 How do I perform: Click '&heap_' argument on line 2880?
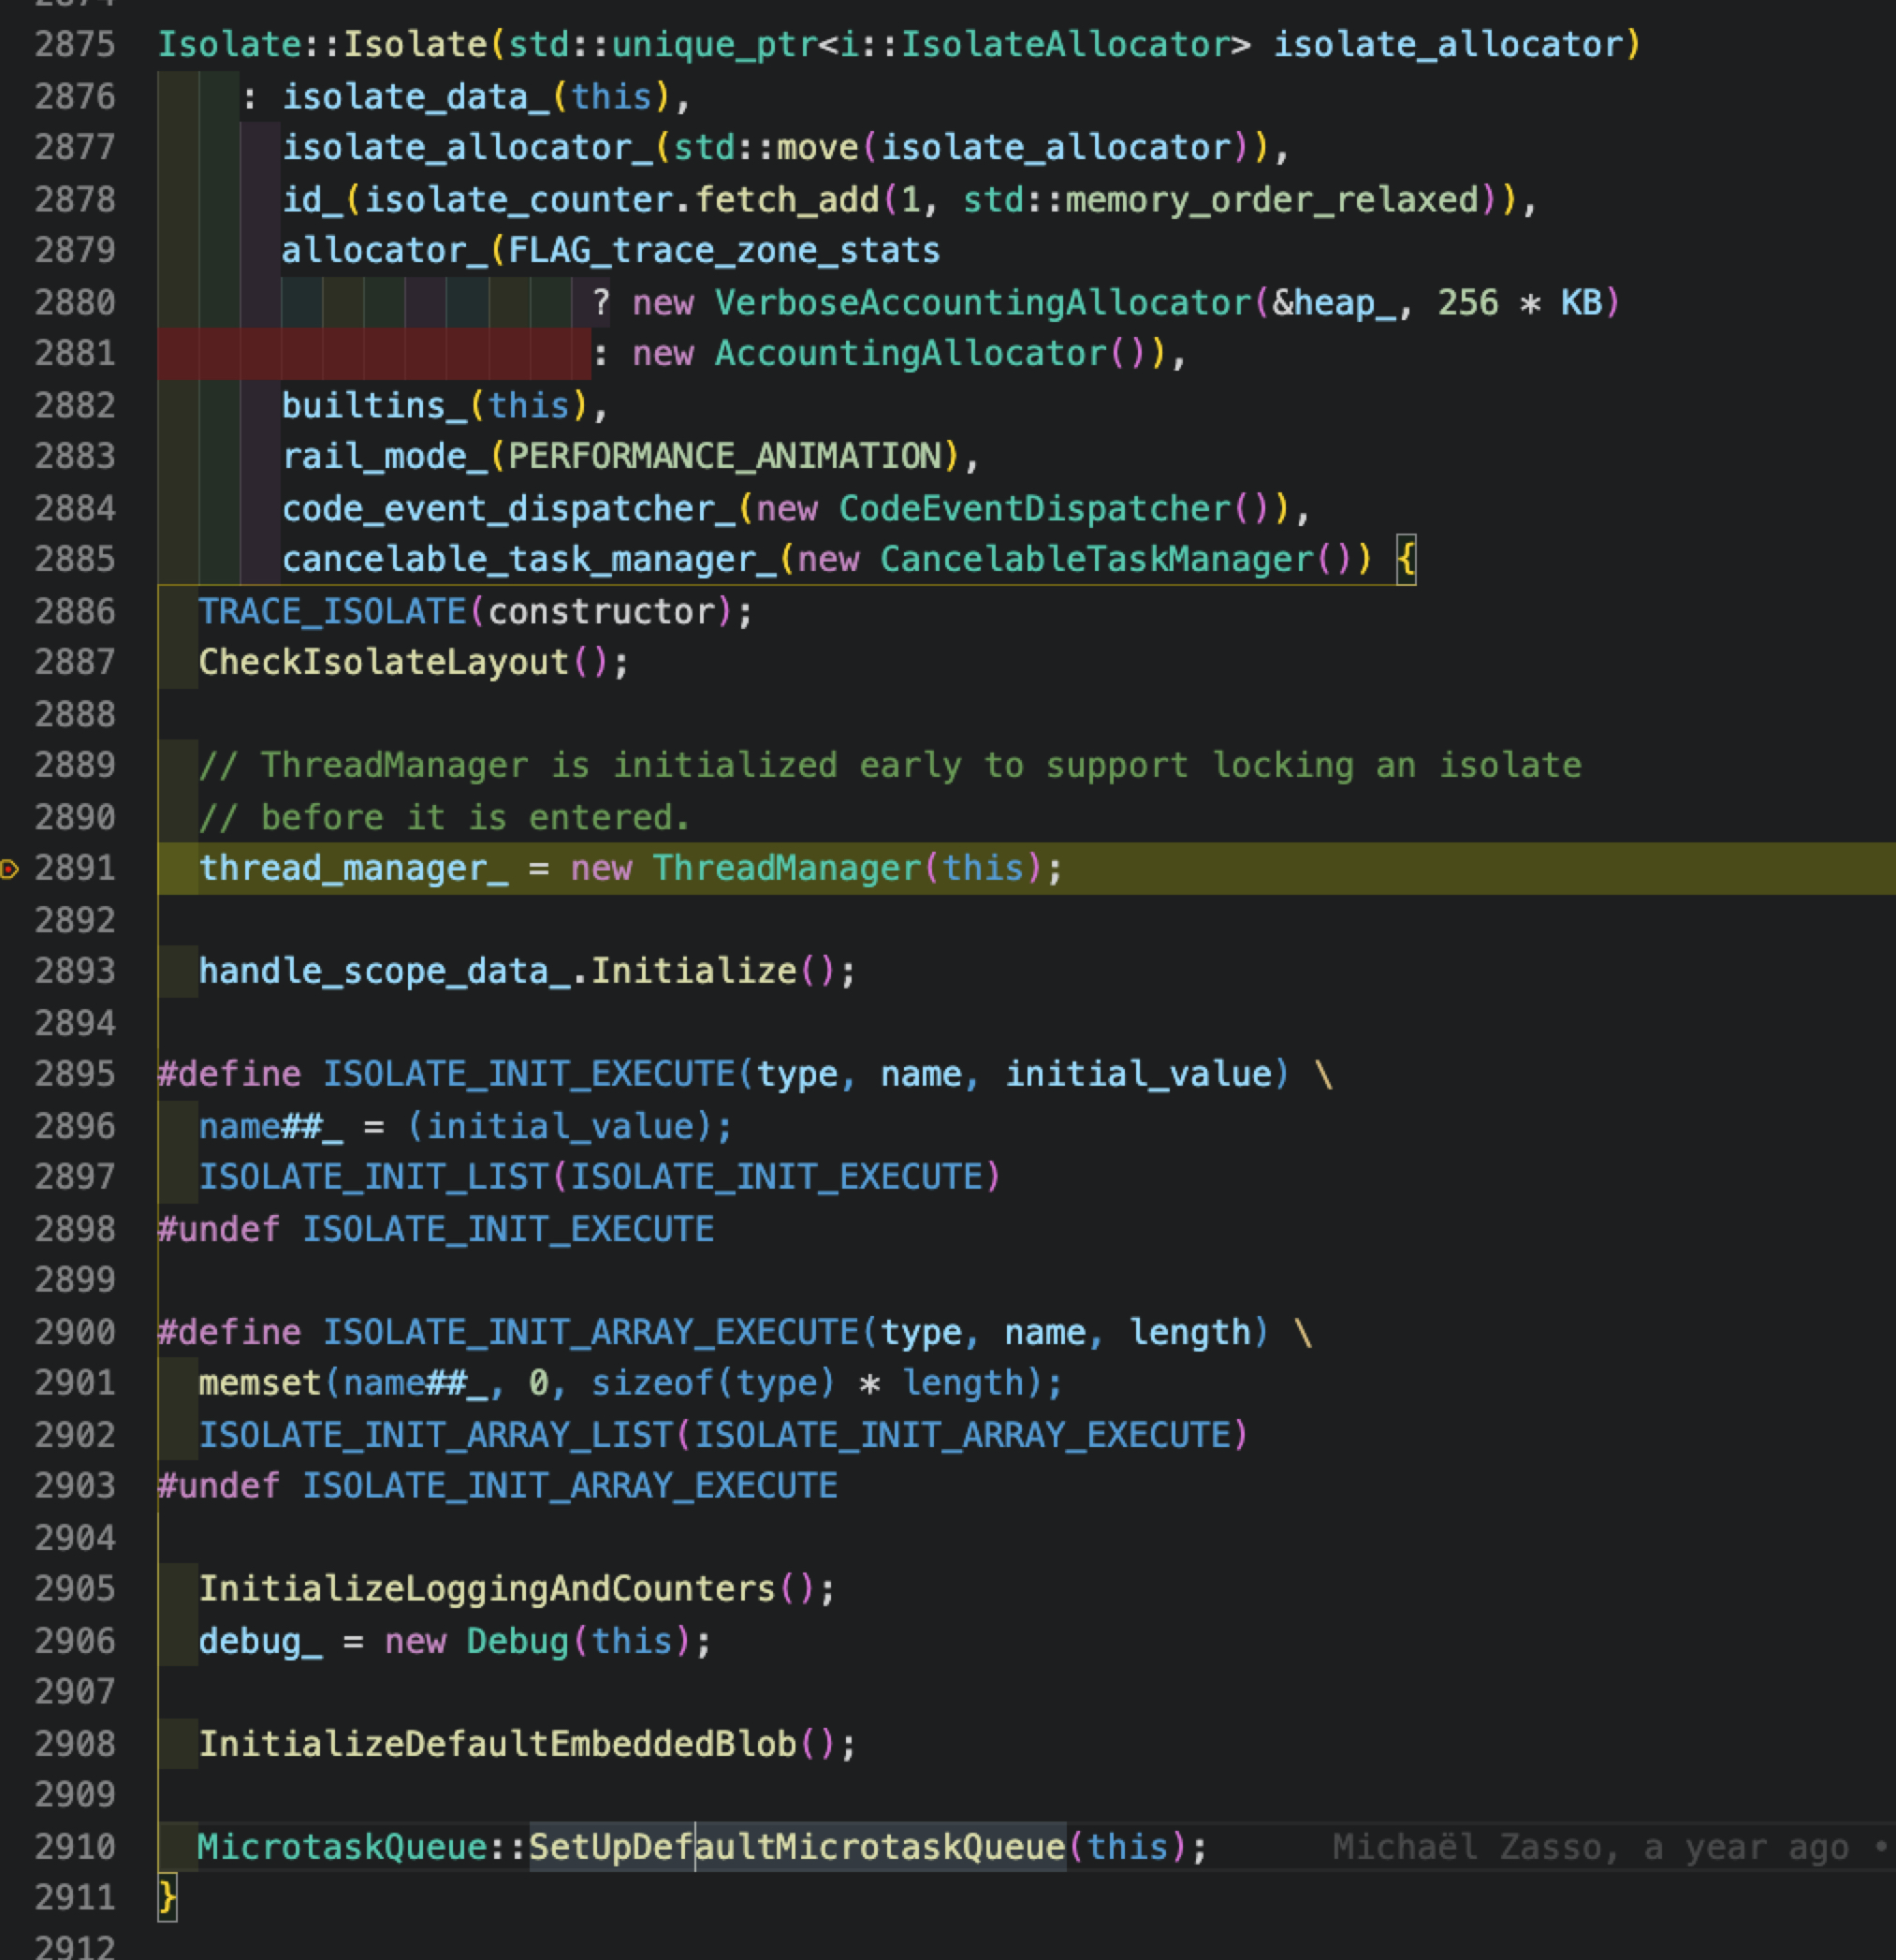point(1334,302)
